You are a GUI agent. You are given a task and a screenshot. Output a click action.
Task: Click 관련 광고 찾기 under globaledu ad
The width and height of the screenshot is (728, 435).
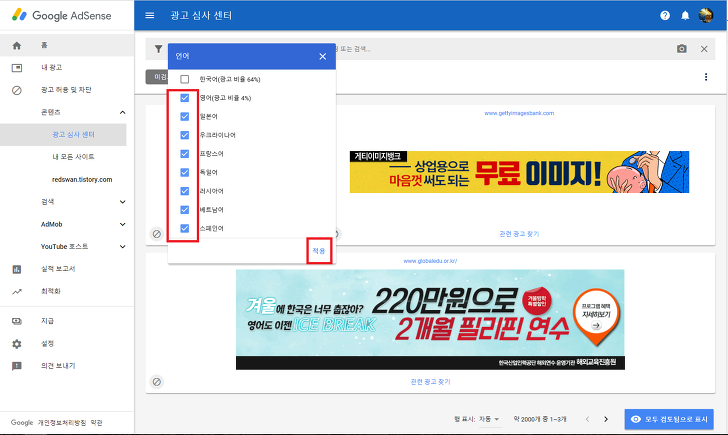(430, 382)
